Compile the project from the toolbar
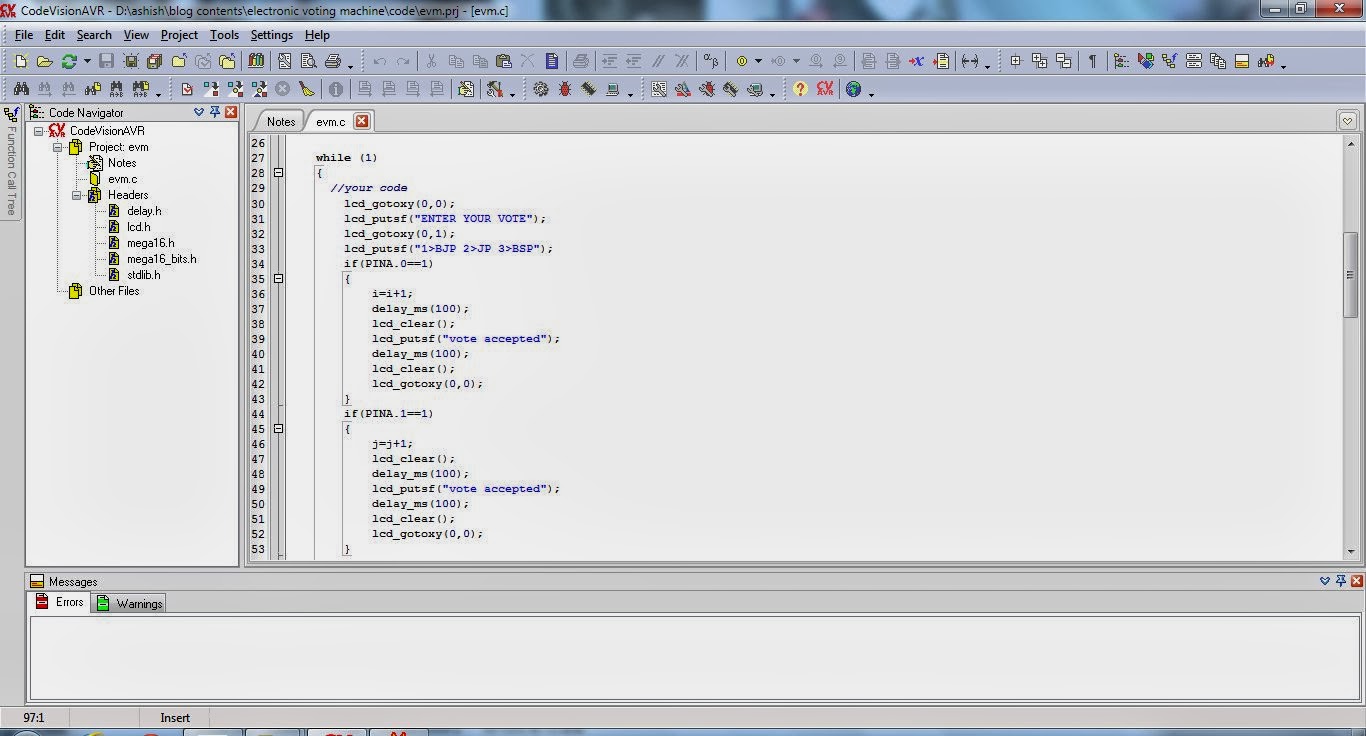The image size is (1366, 736). tap(213, 89)
